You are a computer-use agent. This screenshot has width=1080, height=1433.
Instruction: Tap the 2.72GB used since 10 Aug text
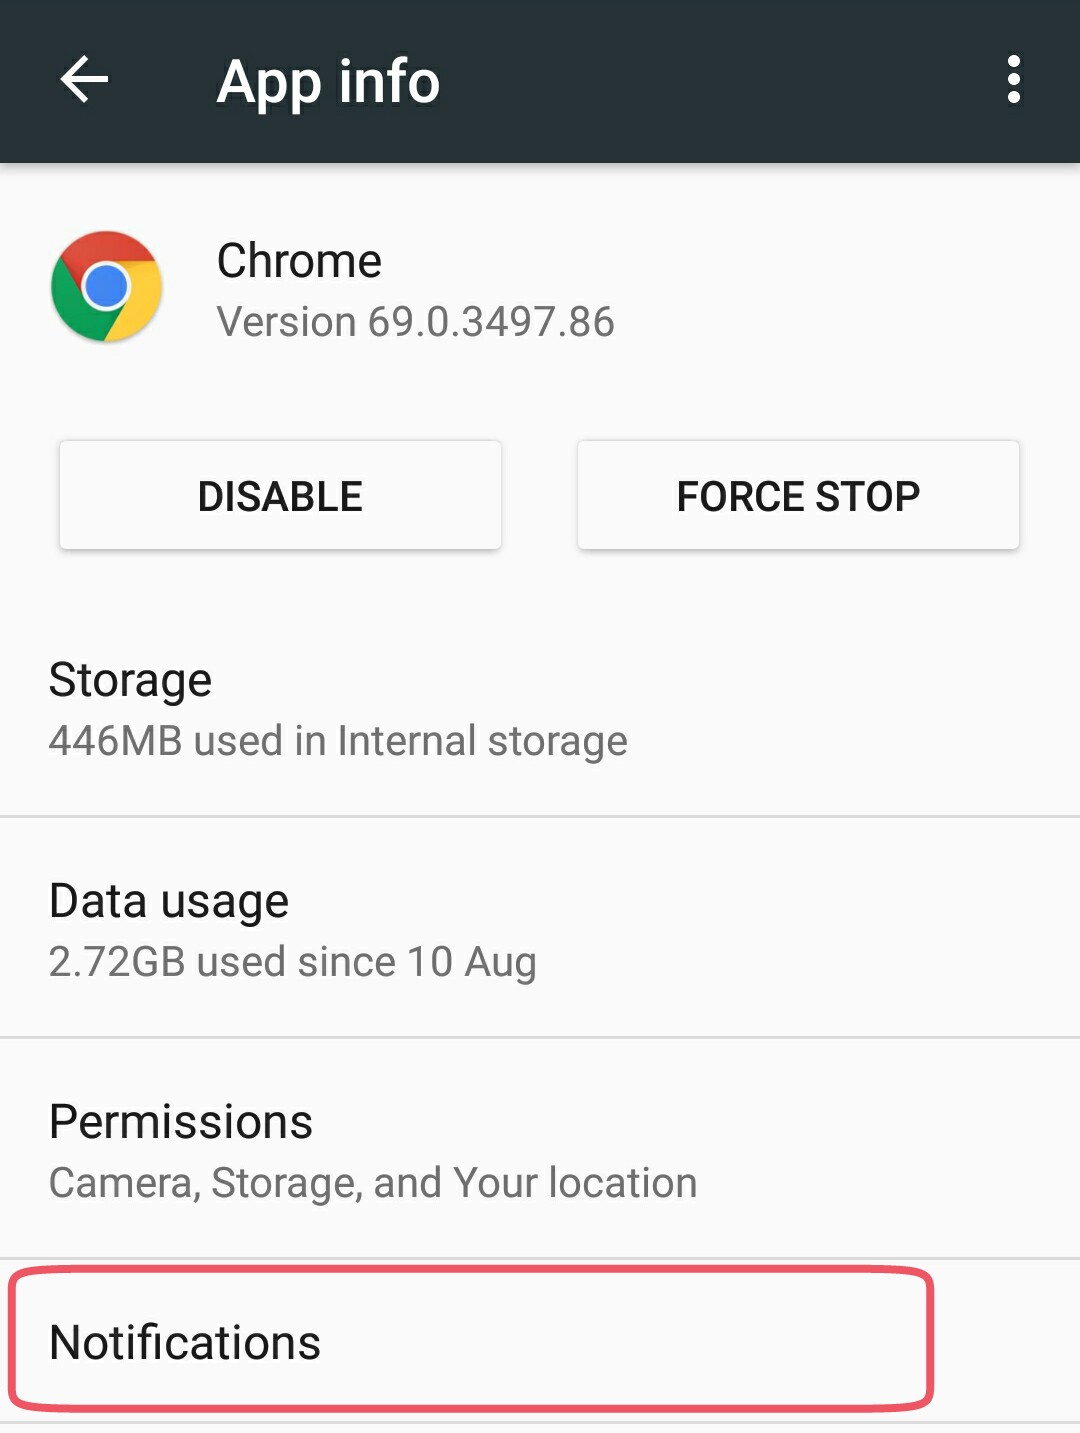[x=292, y=962]
